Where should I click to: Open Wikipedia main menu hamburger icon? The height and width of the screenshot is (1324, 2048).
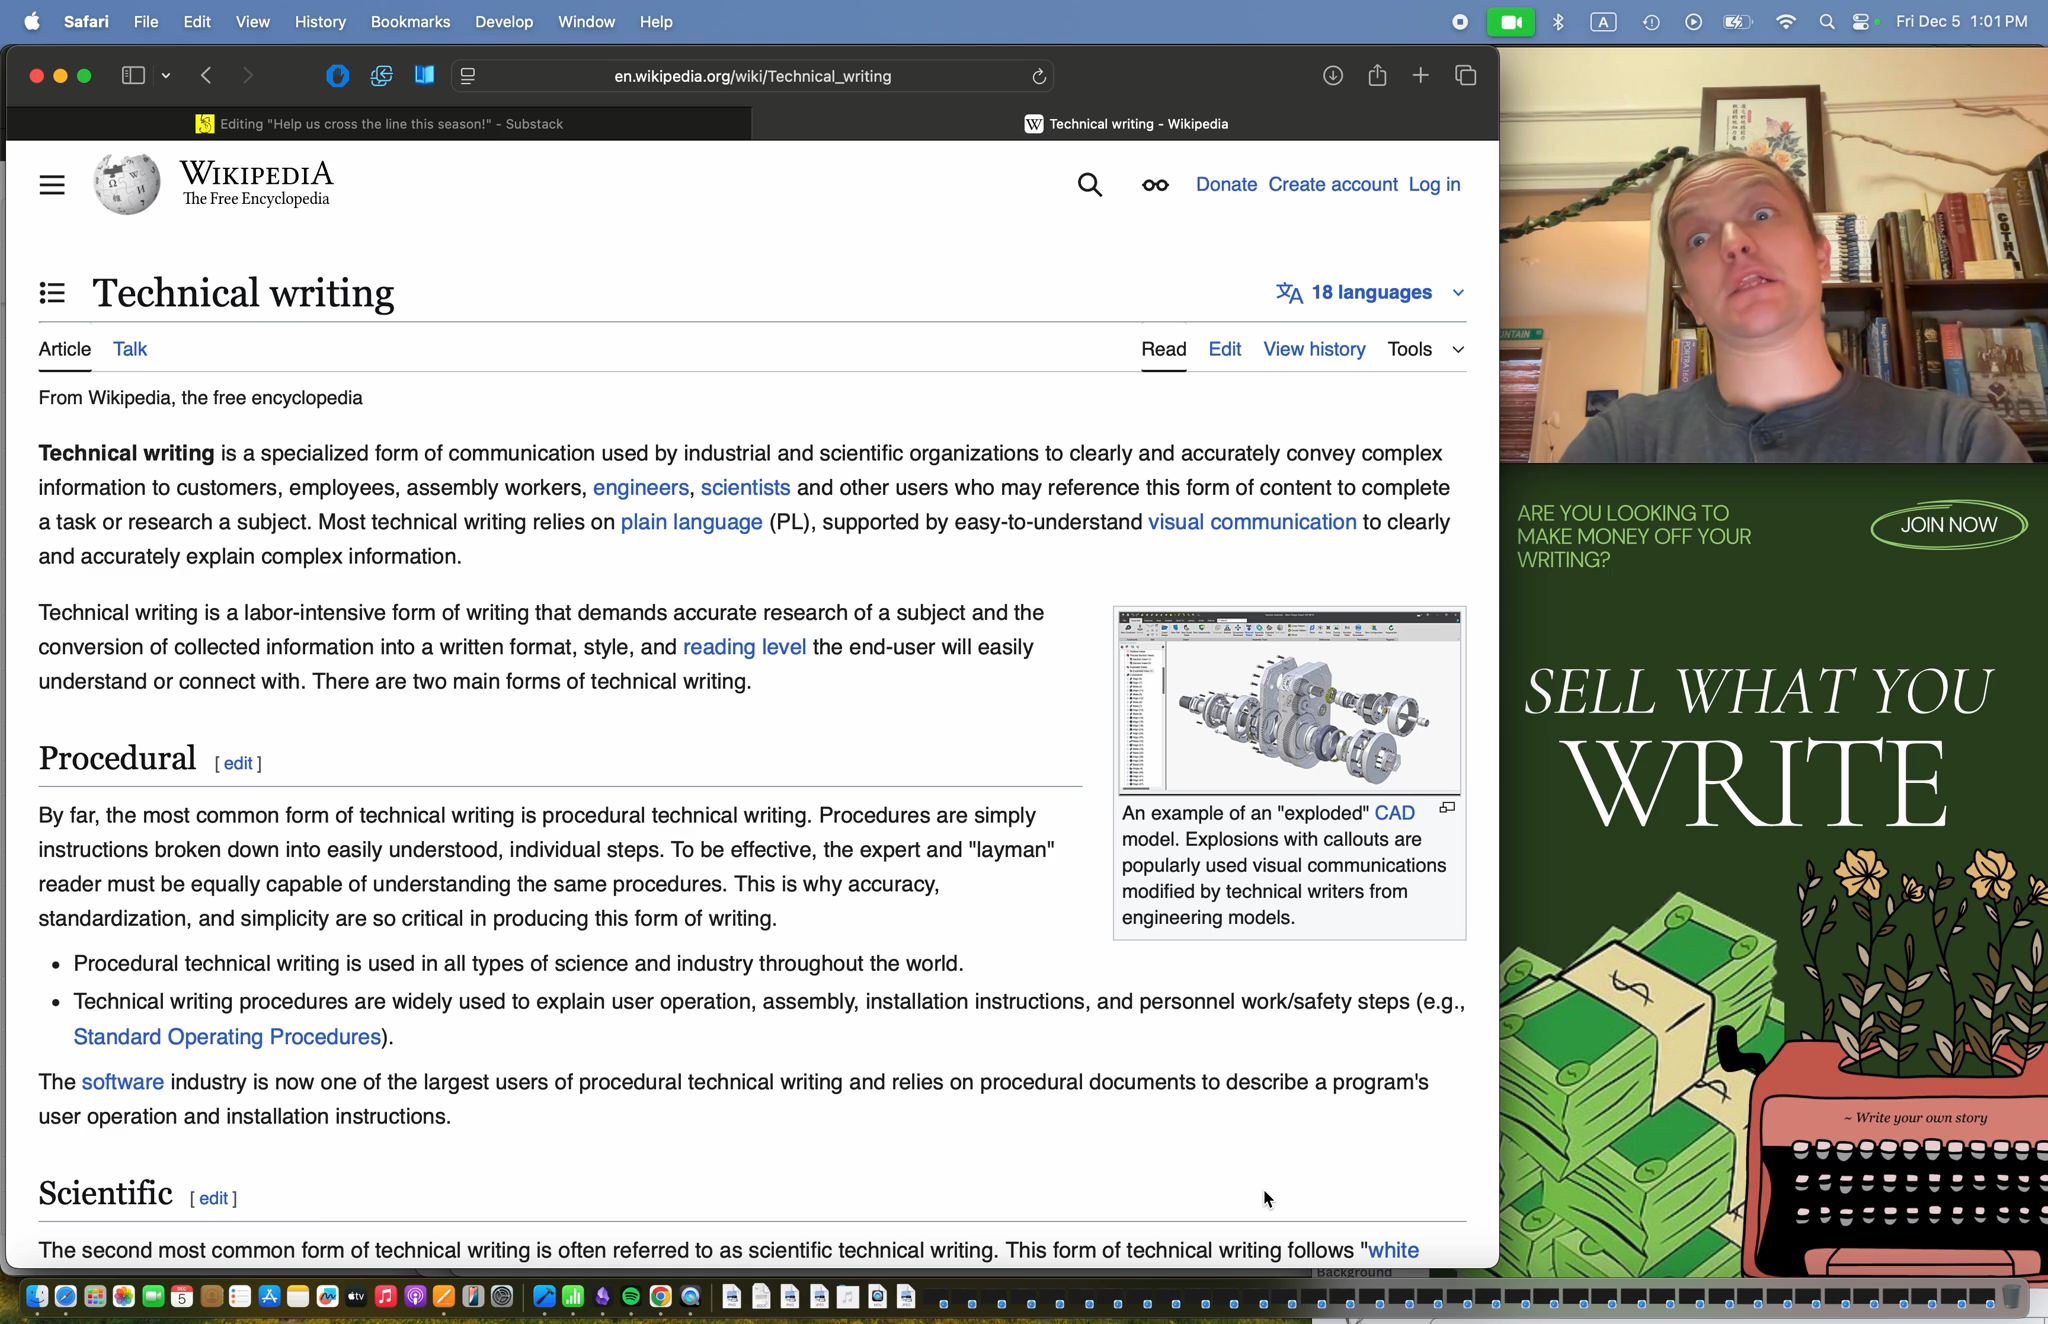click(52, 185)
